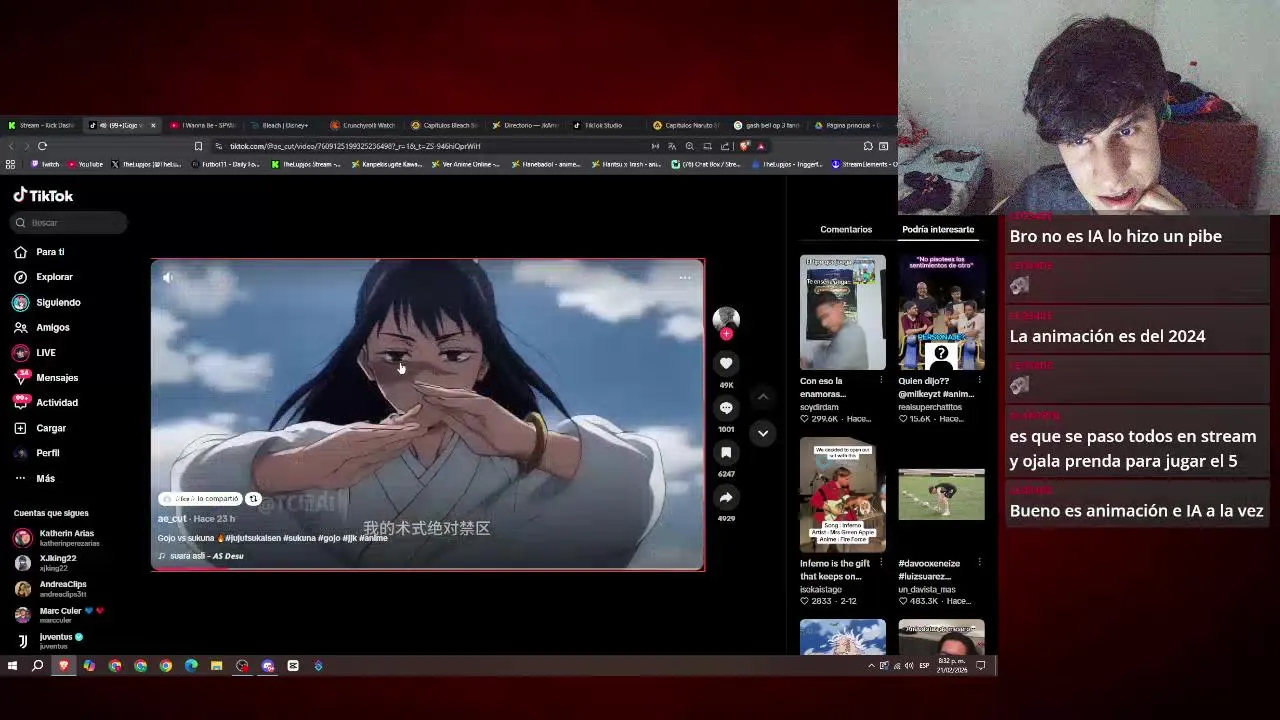Expand the Más options menu

coord(35,479)
